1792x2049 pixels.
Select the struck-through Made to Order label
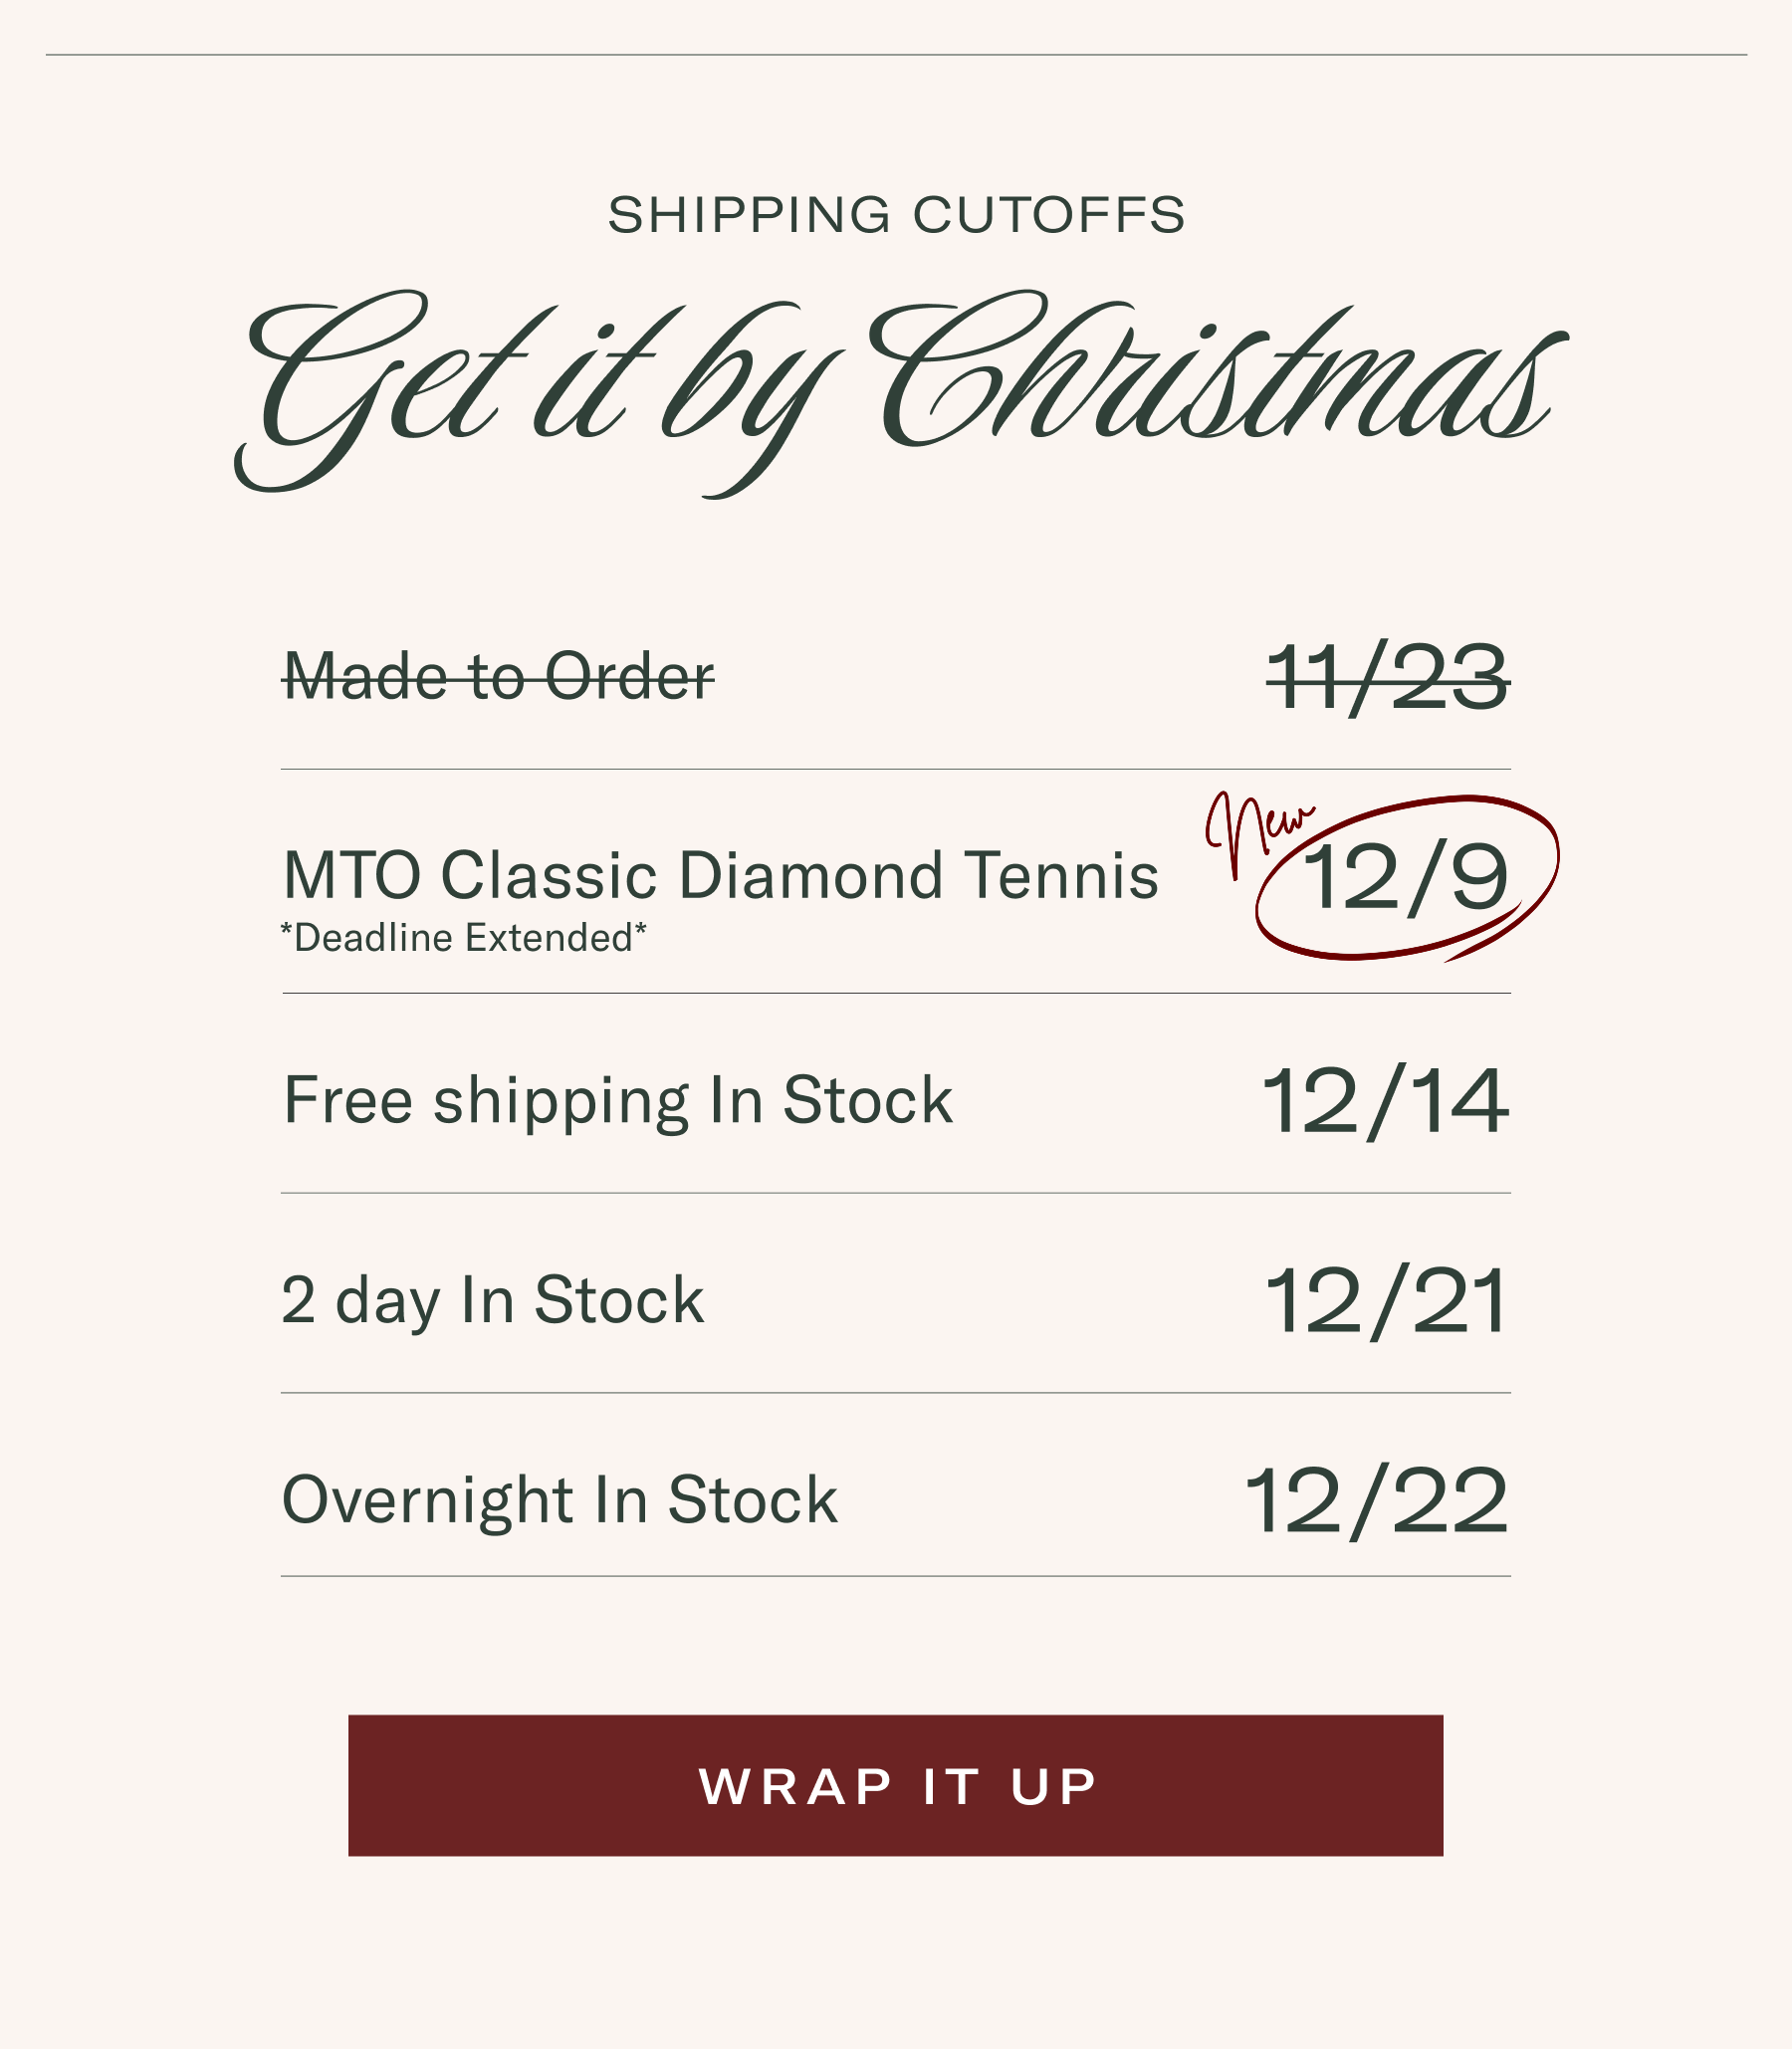(498, 677)
